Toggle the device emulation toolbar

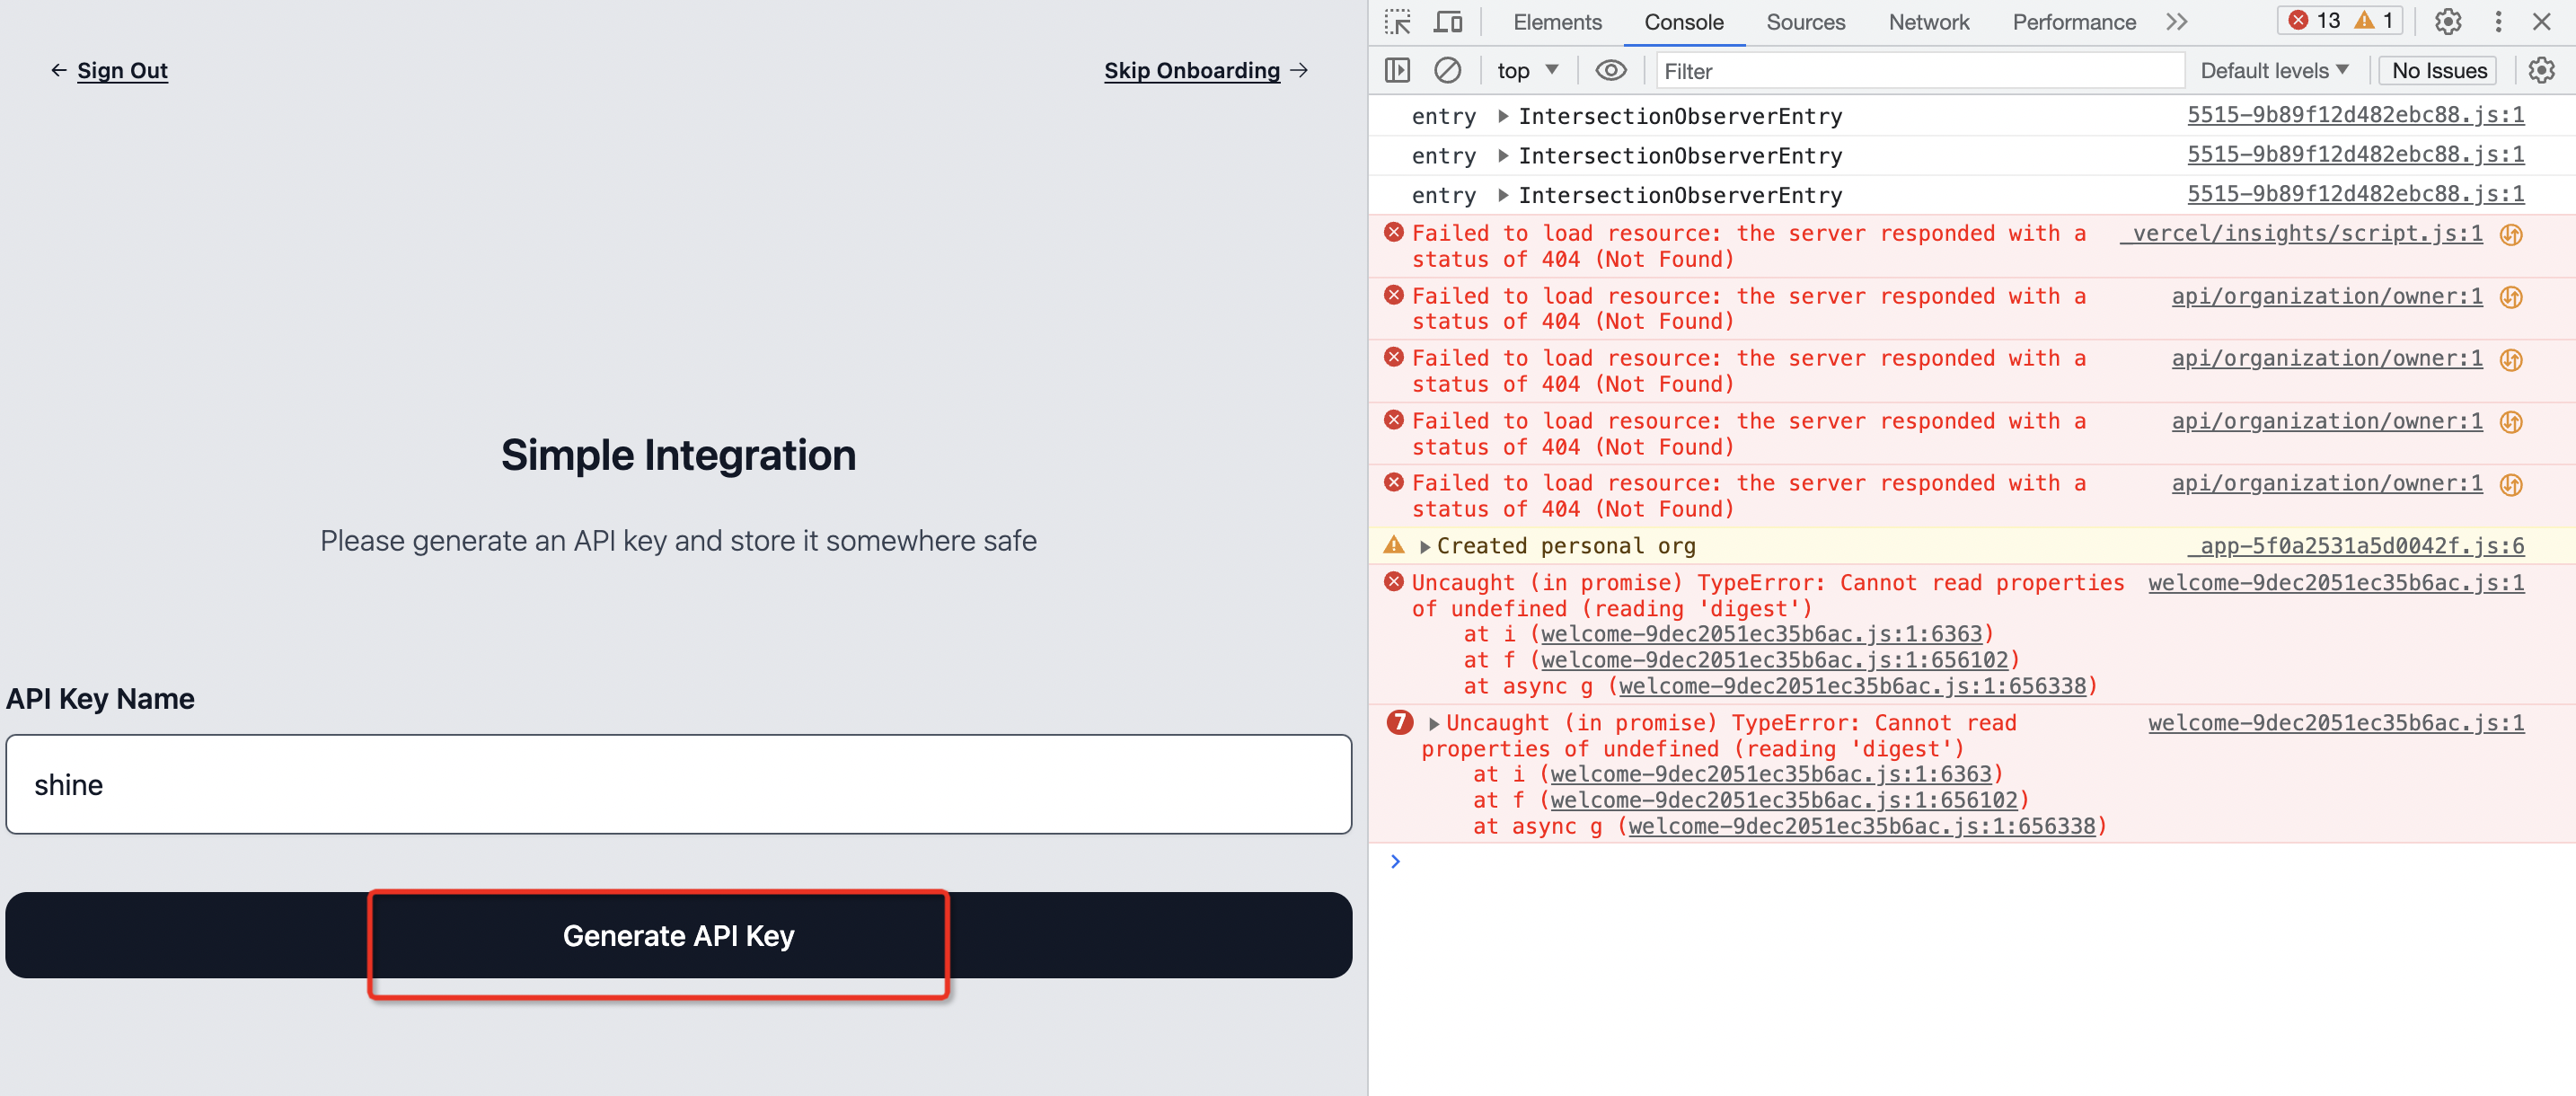pos(1448,22)
